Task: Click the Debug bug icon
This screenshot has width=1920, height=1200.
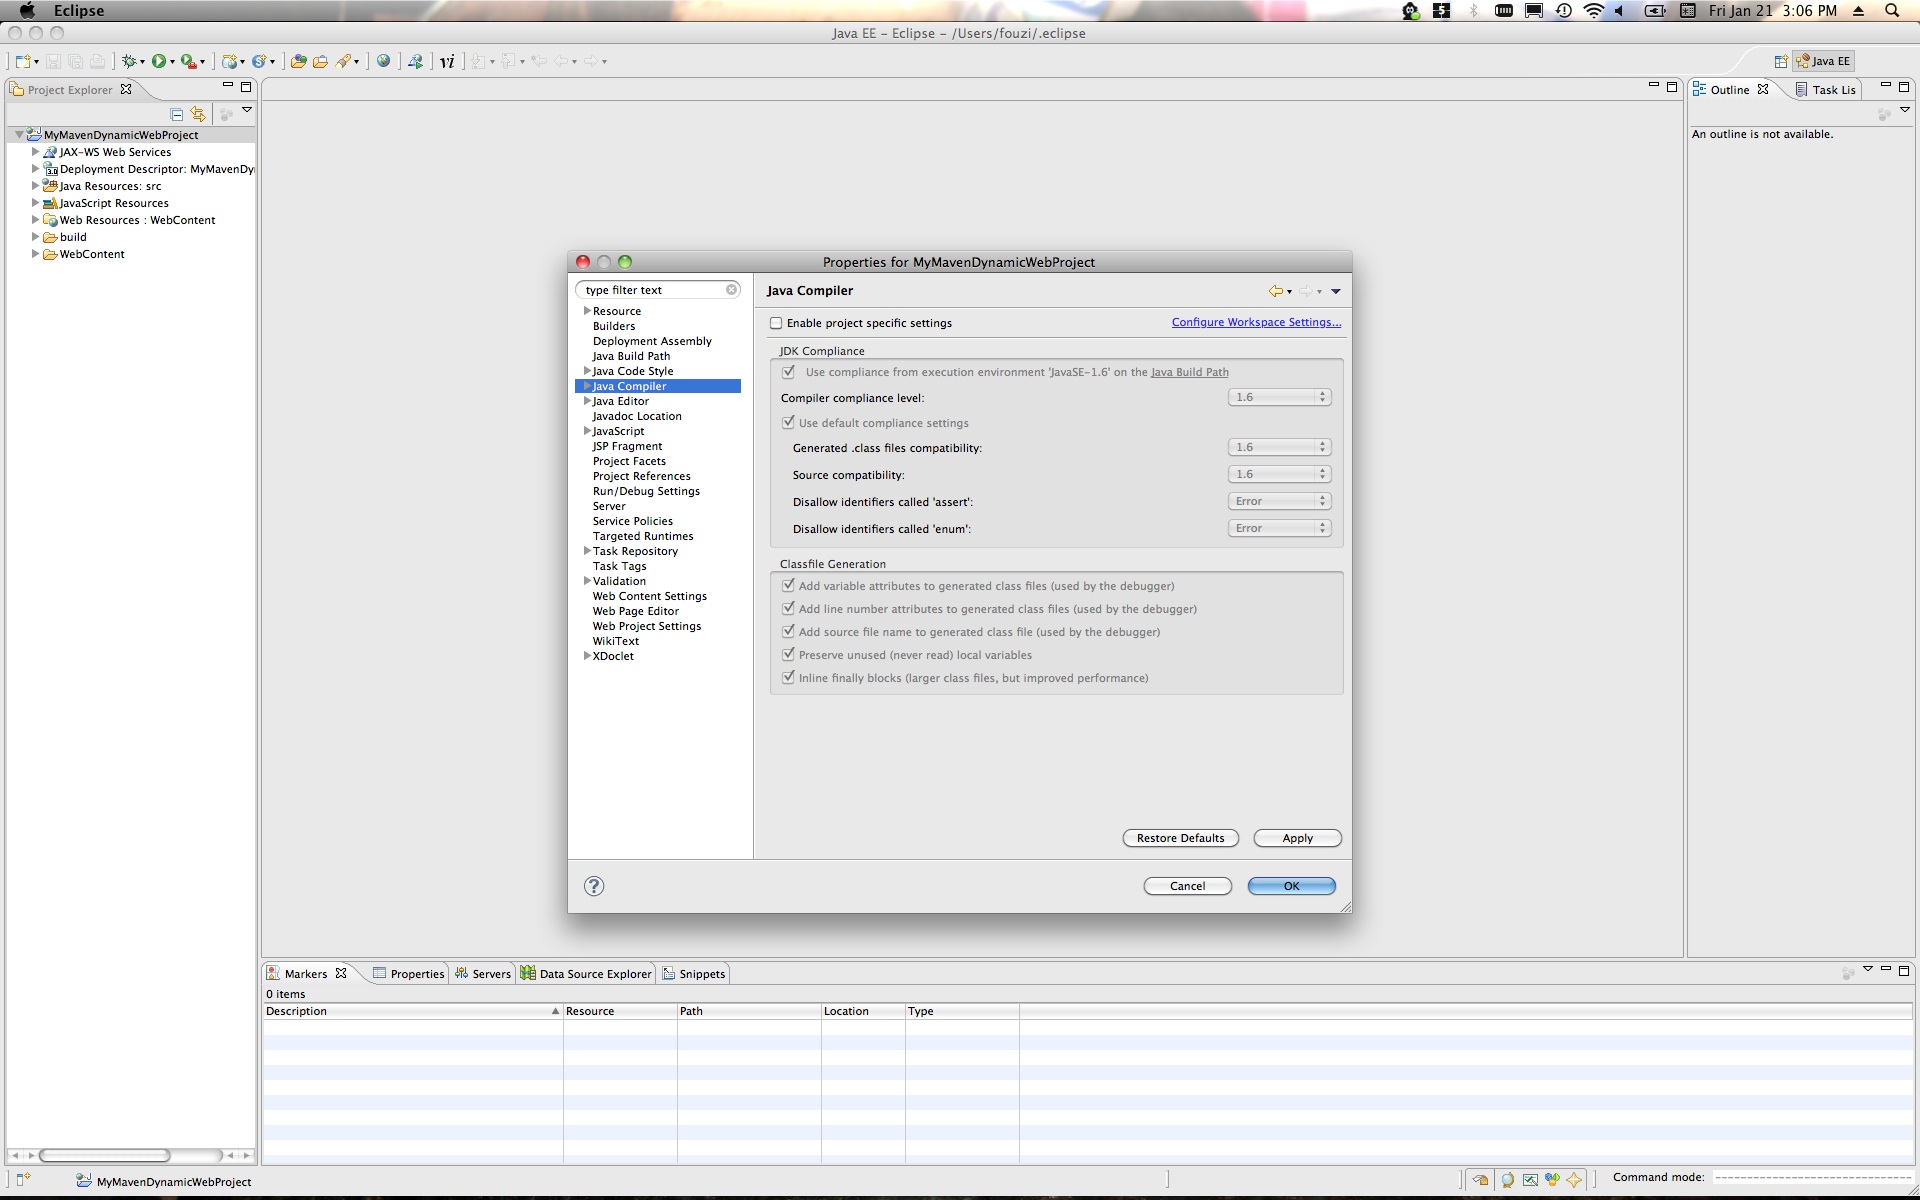Action: pyautogui.click(x=128, y=61)
